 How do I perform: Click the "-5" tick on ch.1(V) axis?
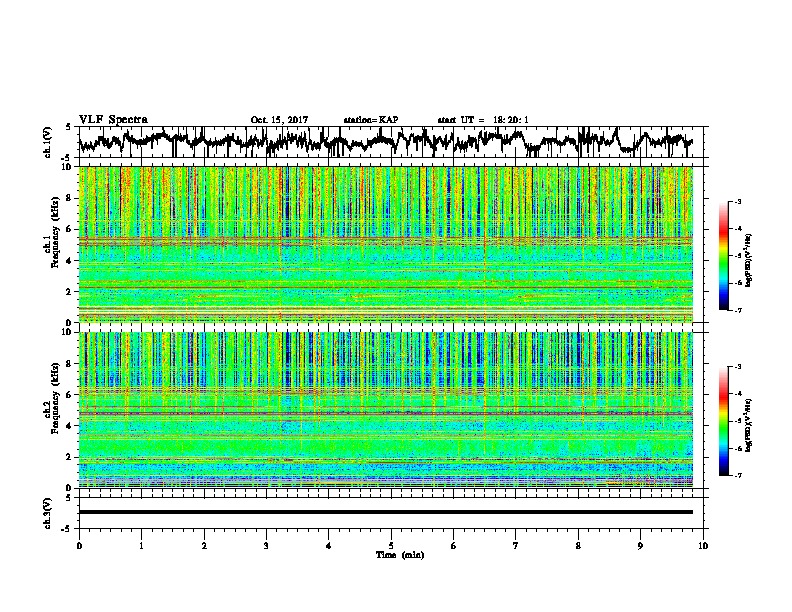(x=67, y=157)
